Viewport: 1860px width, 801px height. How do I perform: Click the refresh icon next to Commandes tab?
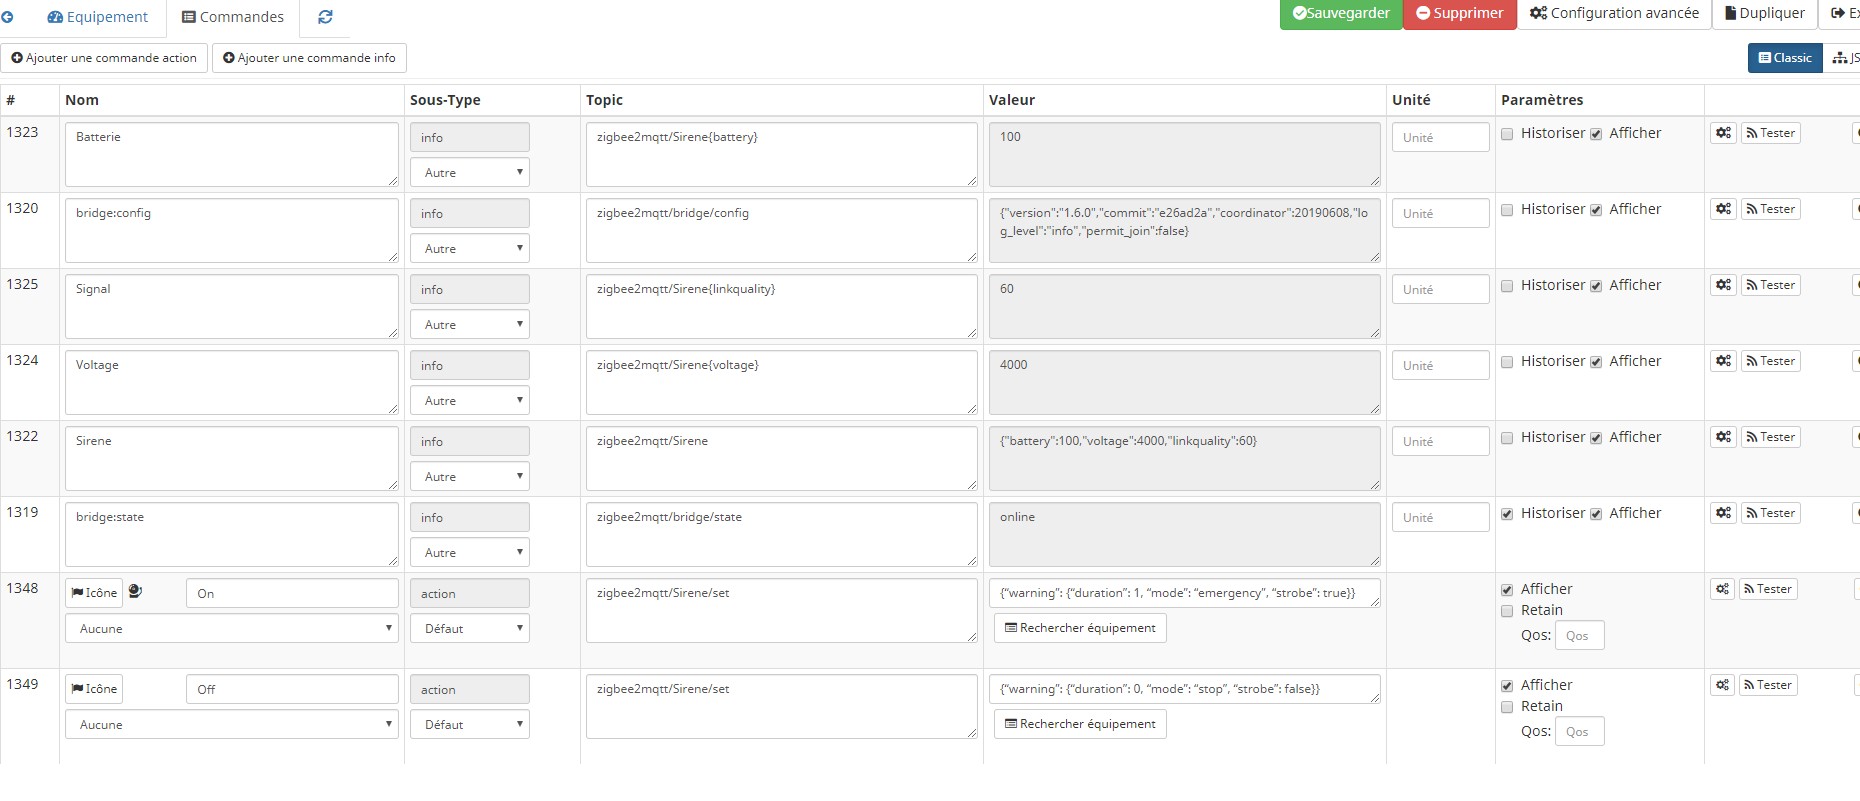(325, 17)
